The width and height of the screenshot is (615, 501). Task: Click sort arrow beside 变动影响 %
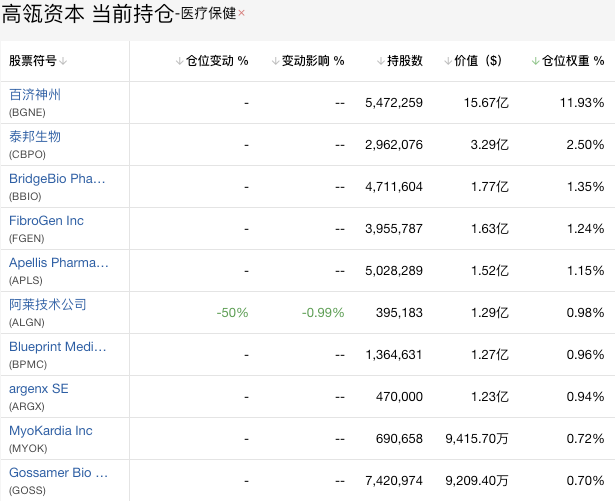point(276,61)
